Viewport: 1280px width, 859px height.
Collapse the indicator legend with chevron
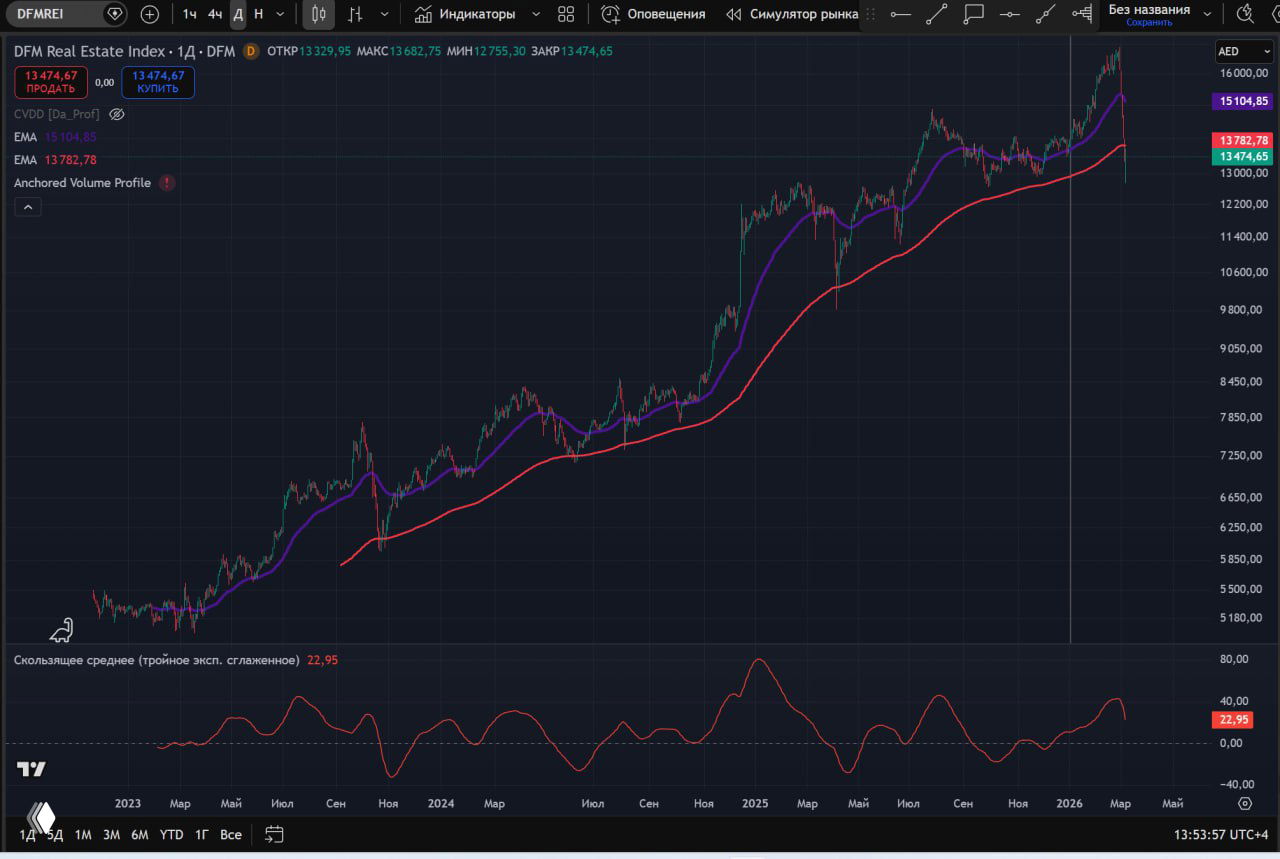28,207
